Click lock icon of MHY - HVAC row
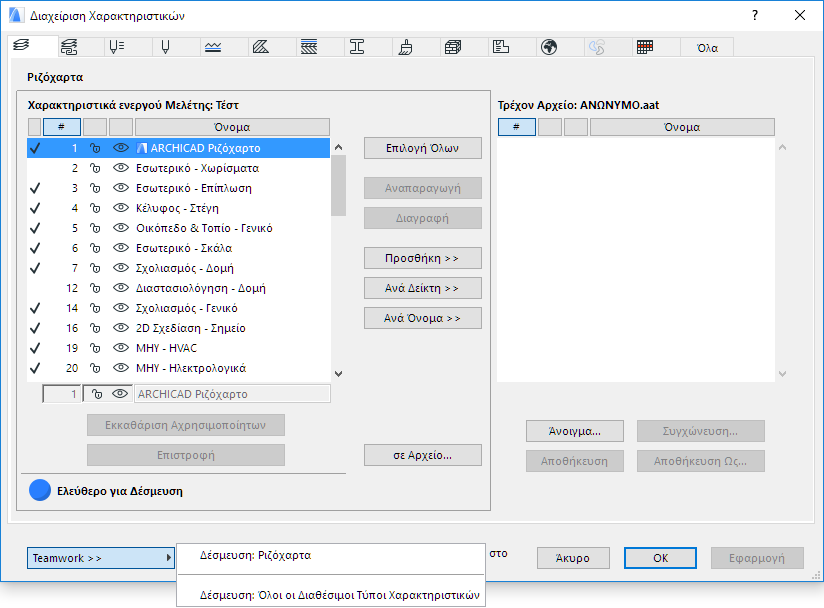 point(95,348)
